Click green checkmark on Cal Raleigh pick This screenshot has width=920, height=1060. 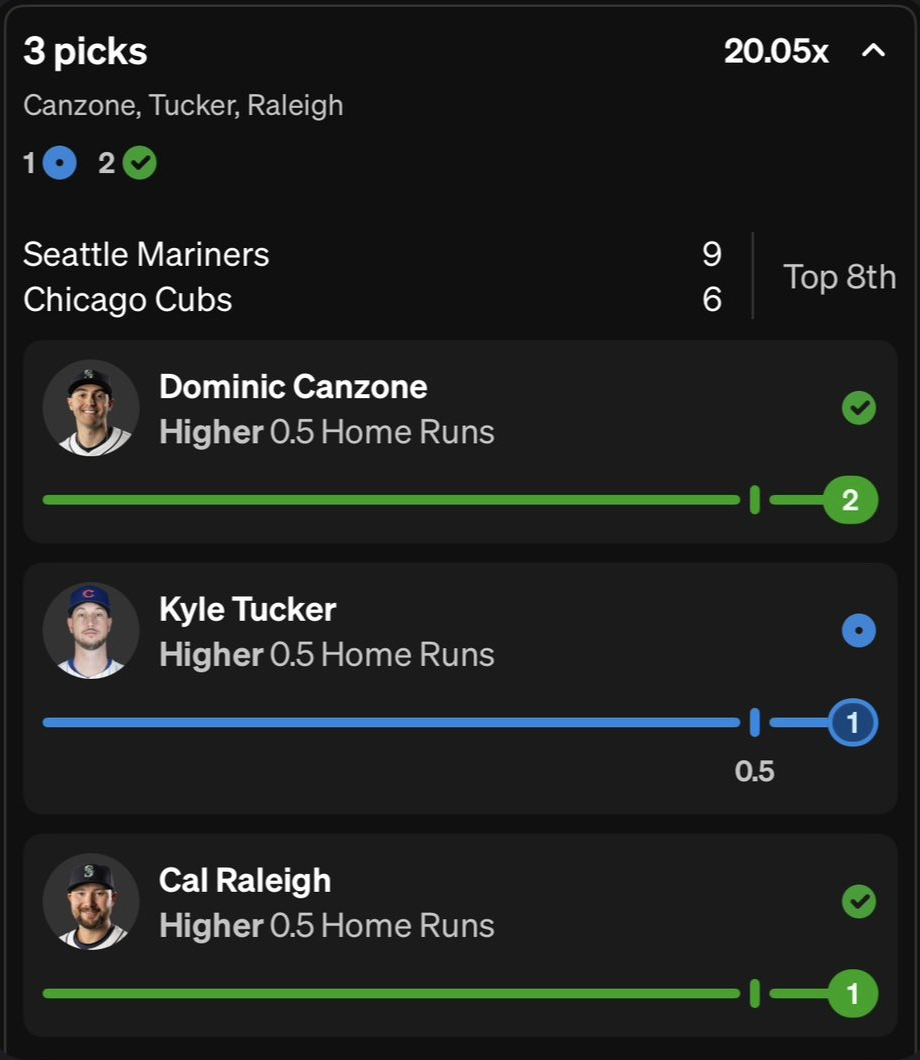[x=859, y=902]
